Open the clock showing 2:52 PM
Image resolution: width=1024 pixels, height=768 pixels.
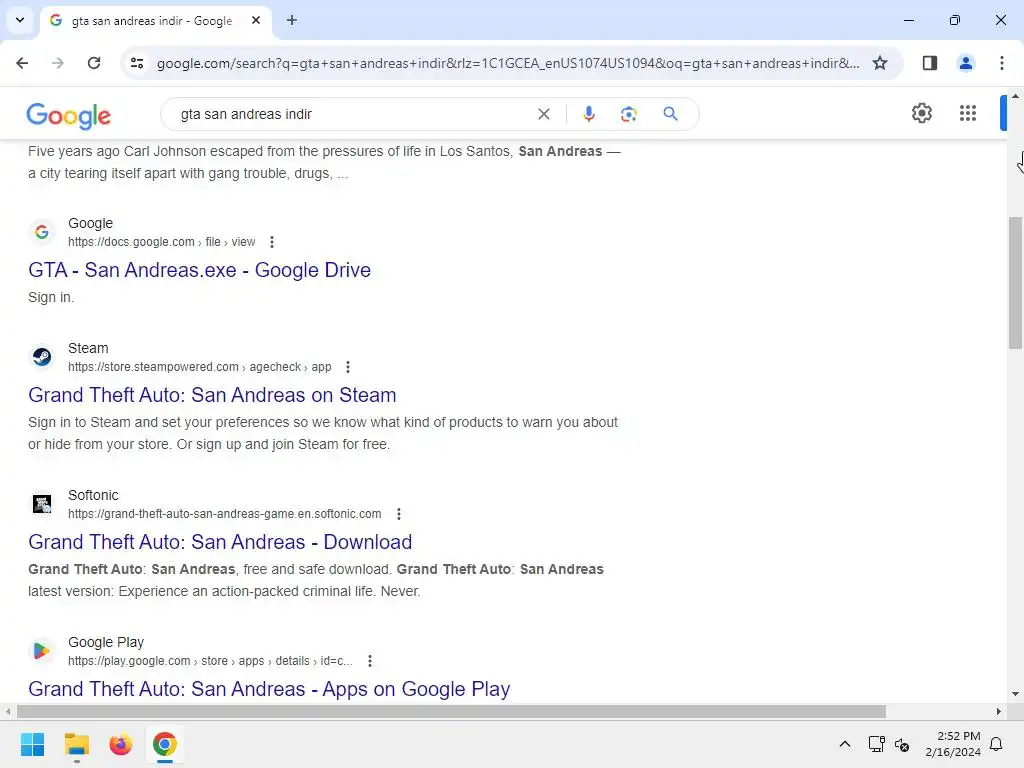click(x=953, y=744)
